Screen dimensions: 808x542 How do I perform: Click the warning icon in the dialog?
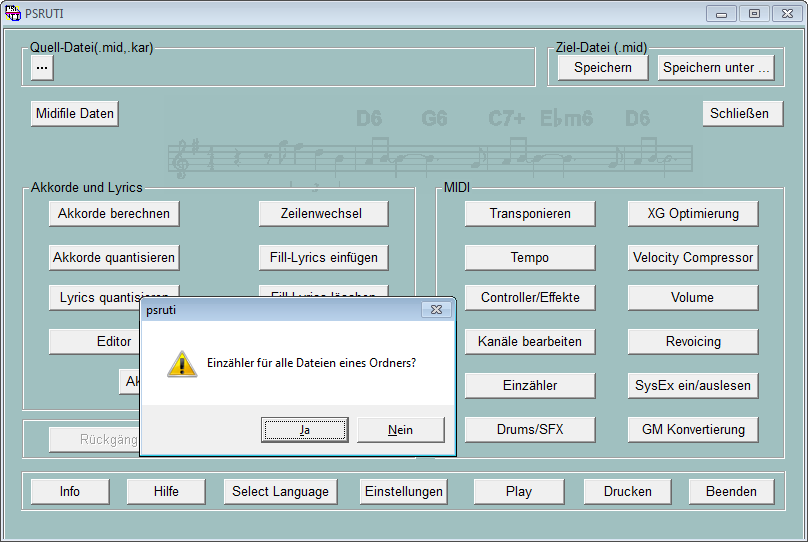181,363
